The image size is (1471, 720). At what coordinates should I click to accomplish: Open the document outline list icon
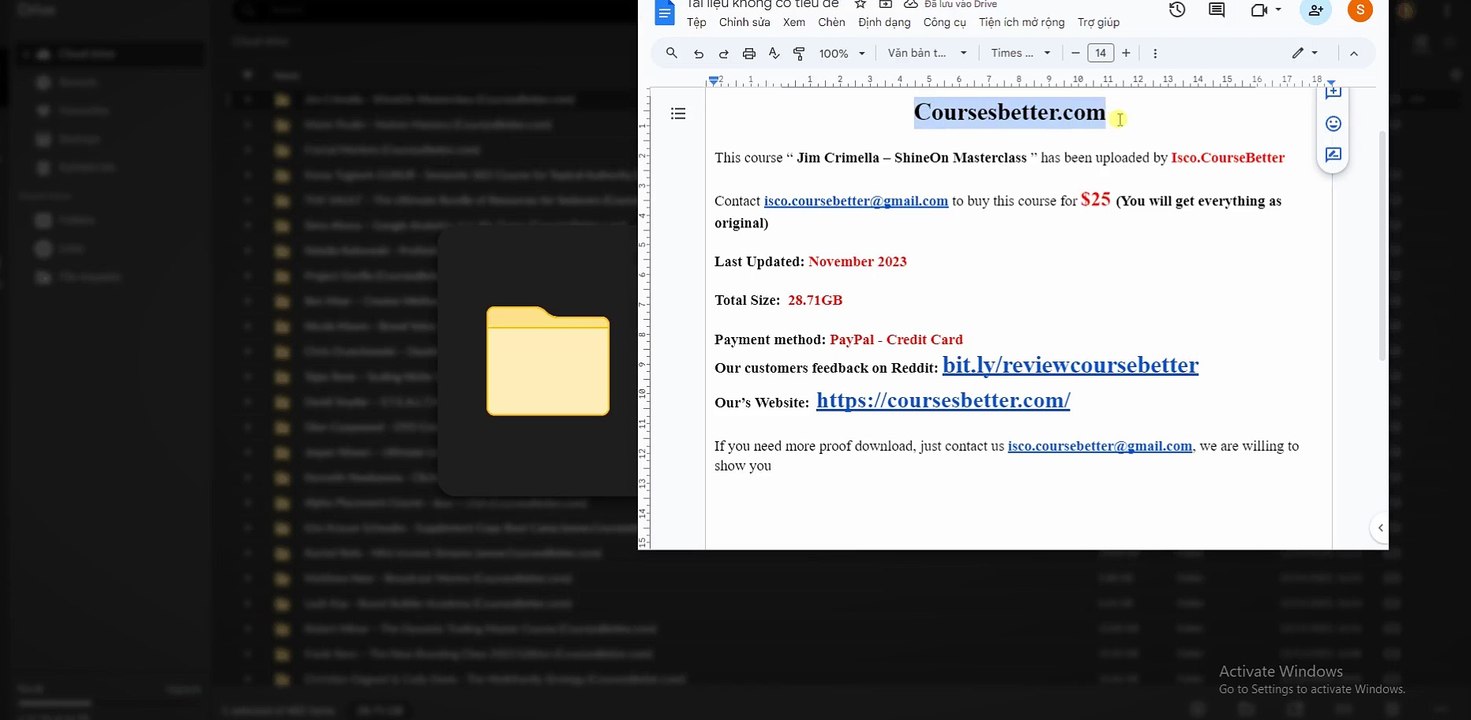678,113
